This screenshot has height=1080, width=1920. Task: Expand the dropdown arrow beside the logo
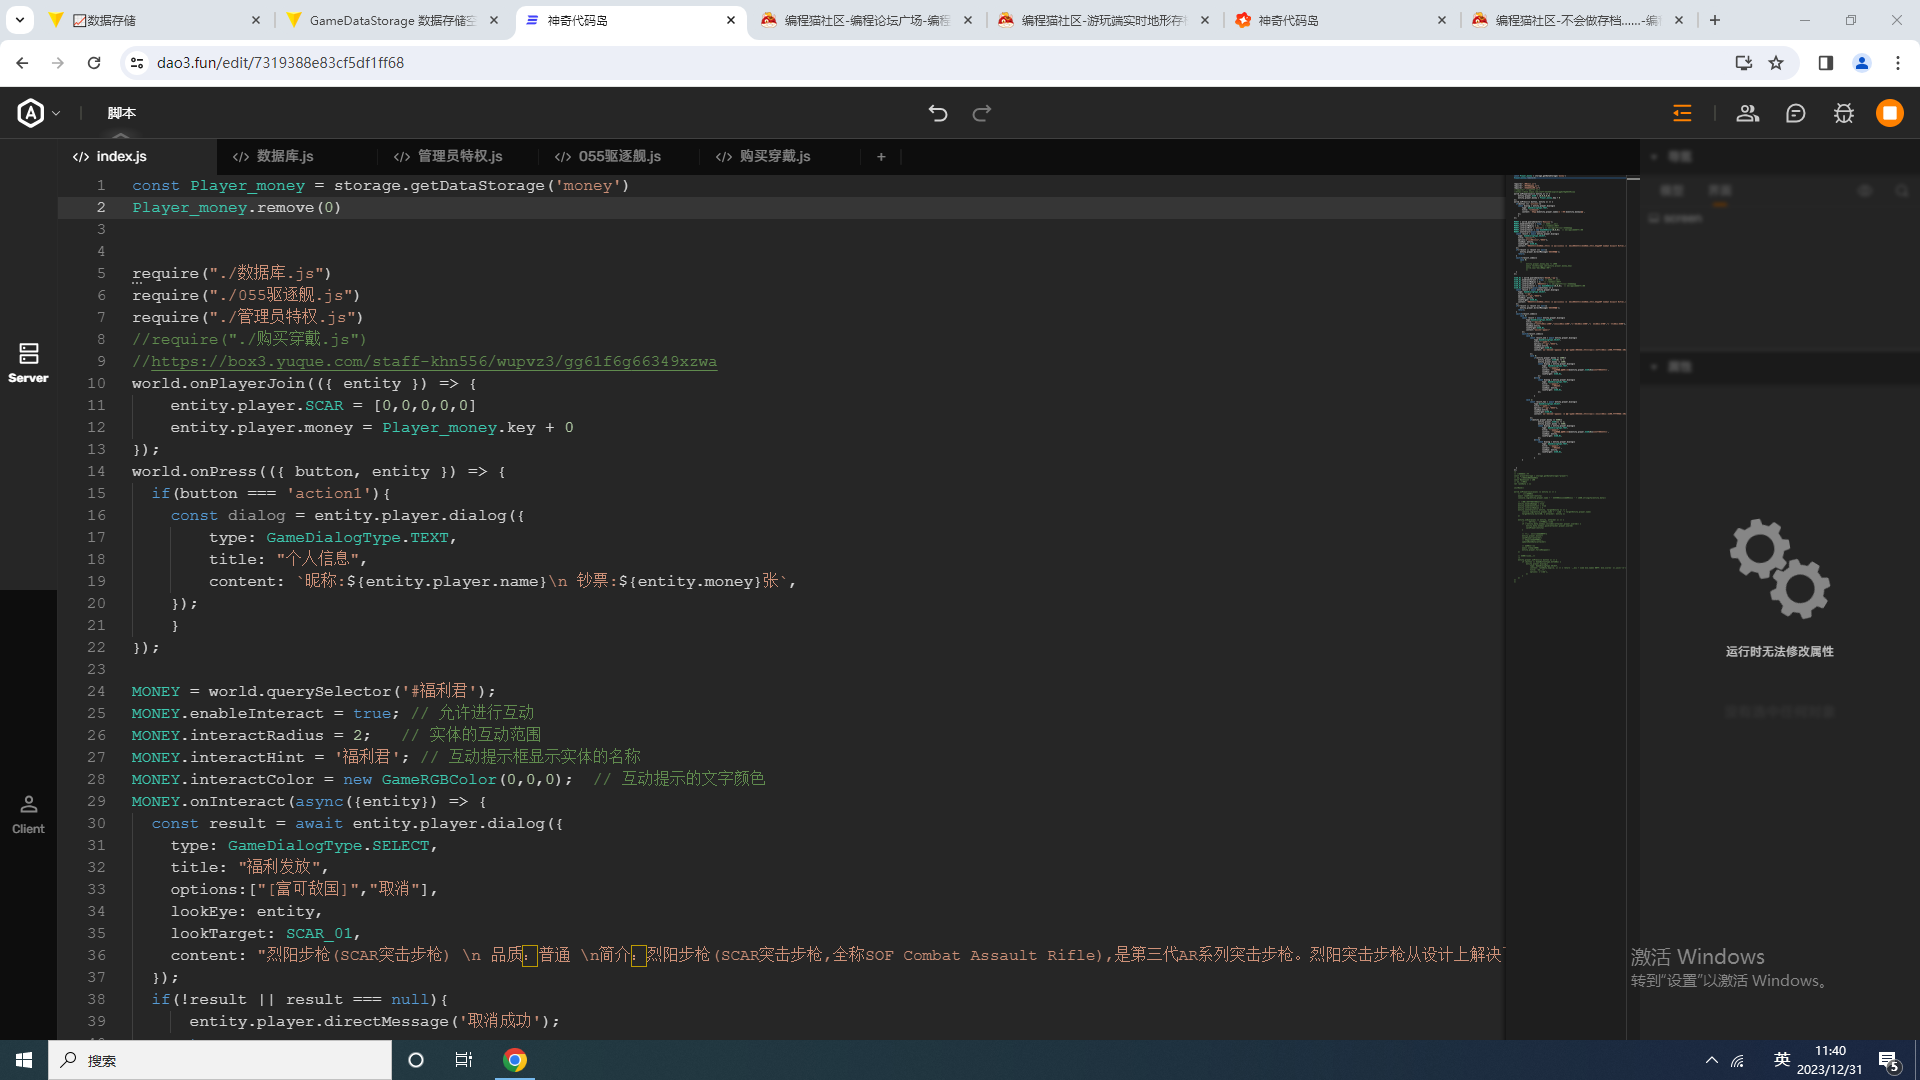tap(56, 114)
